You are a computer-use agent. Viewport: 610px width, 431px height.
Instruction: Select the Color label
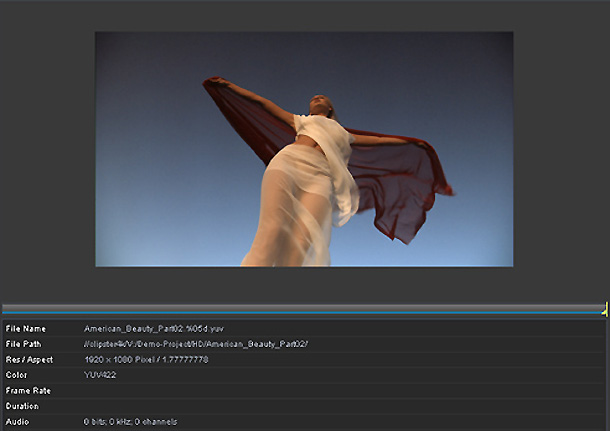[x=17, y=375]
